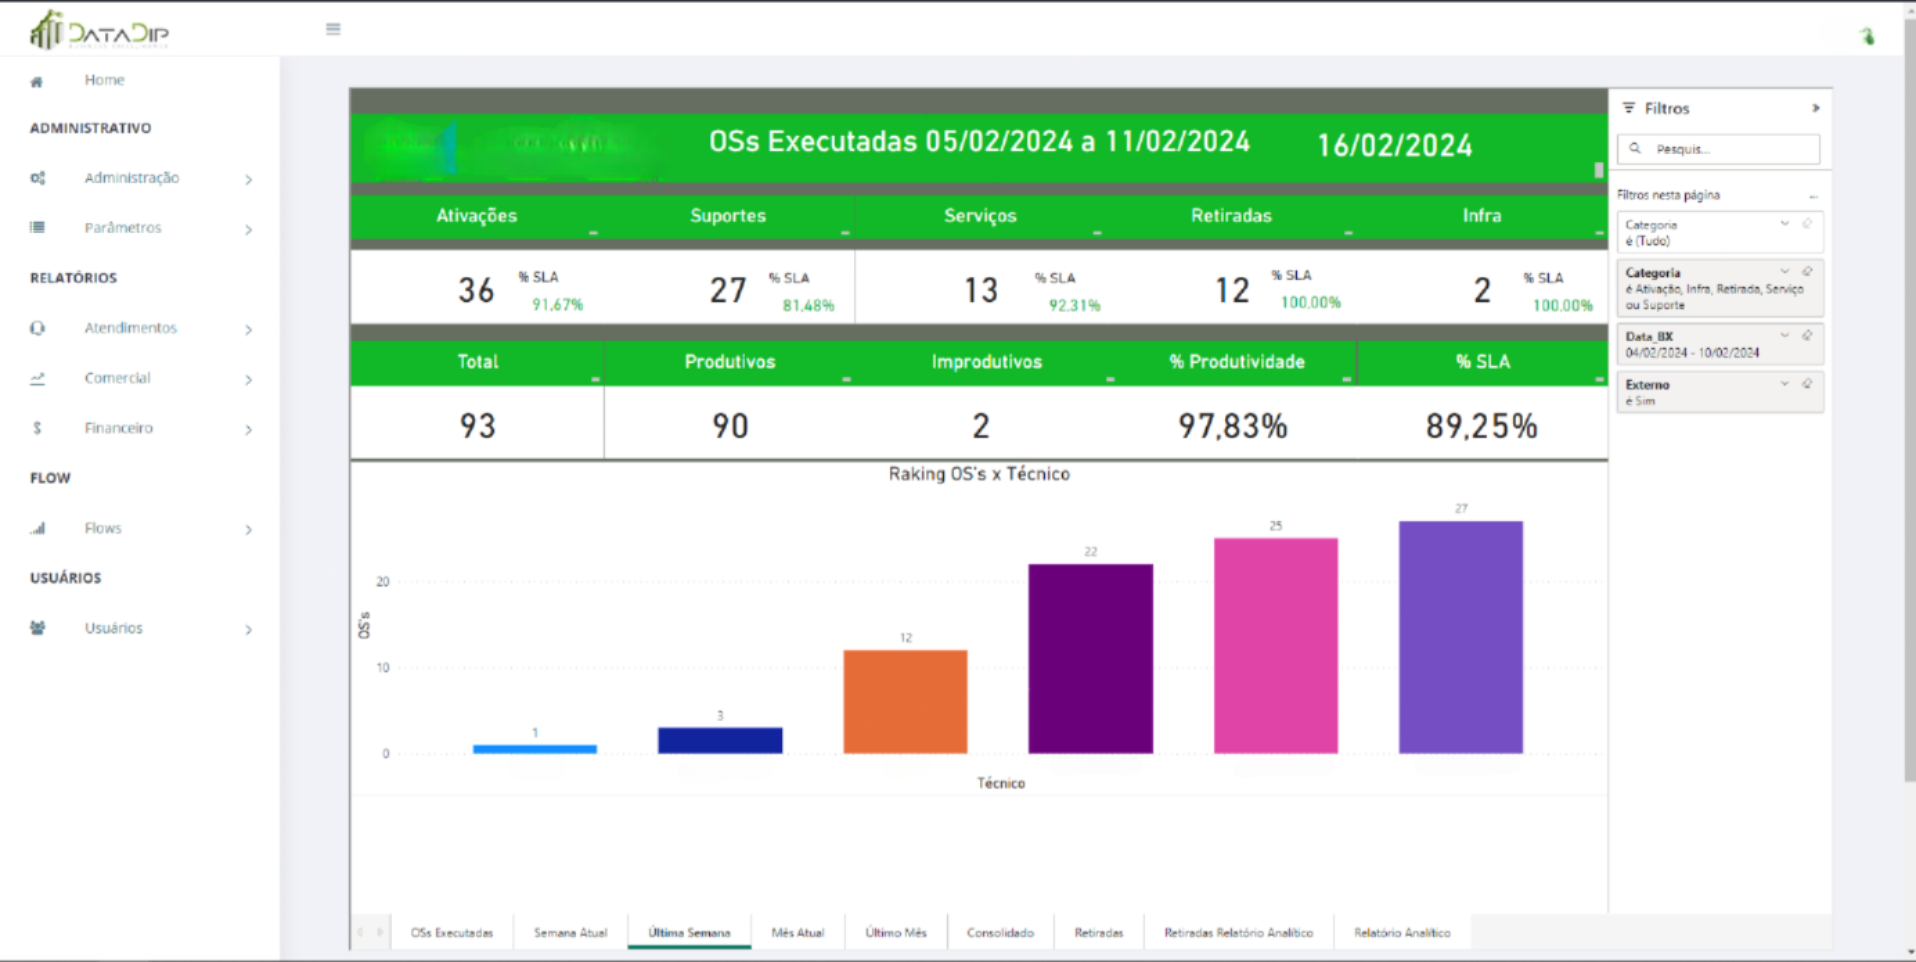Open the Mês Atual tab

tap(798, 932)
